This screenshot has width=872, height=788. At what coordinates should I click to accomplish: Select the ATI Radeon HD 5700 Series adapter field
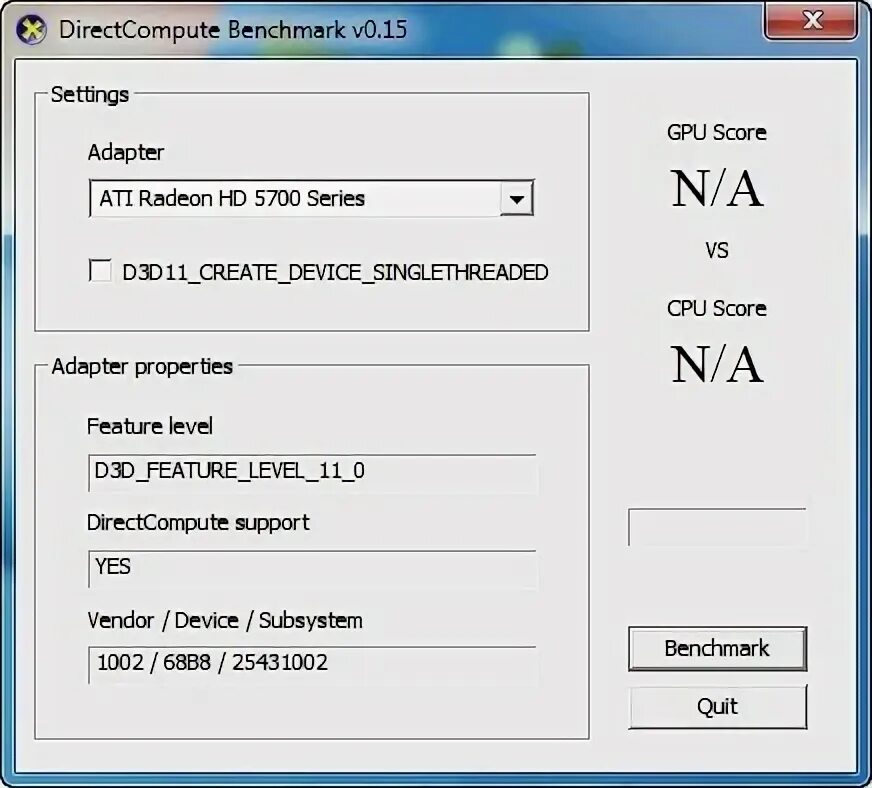click(311, 199)
